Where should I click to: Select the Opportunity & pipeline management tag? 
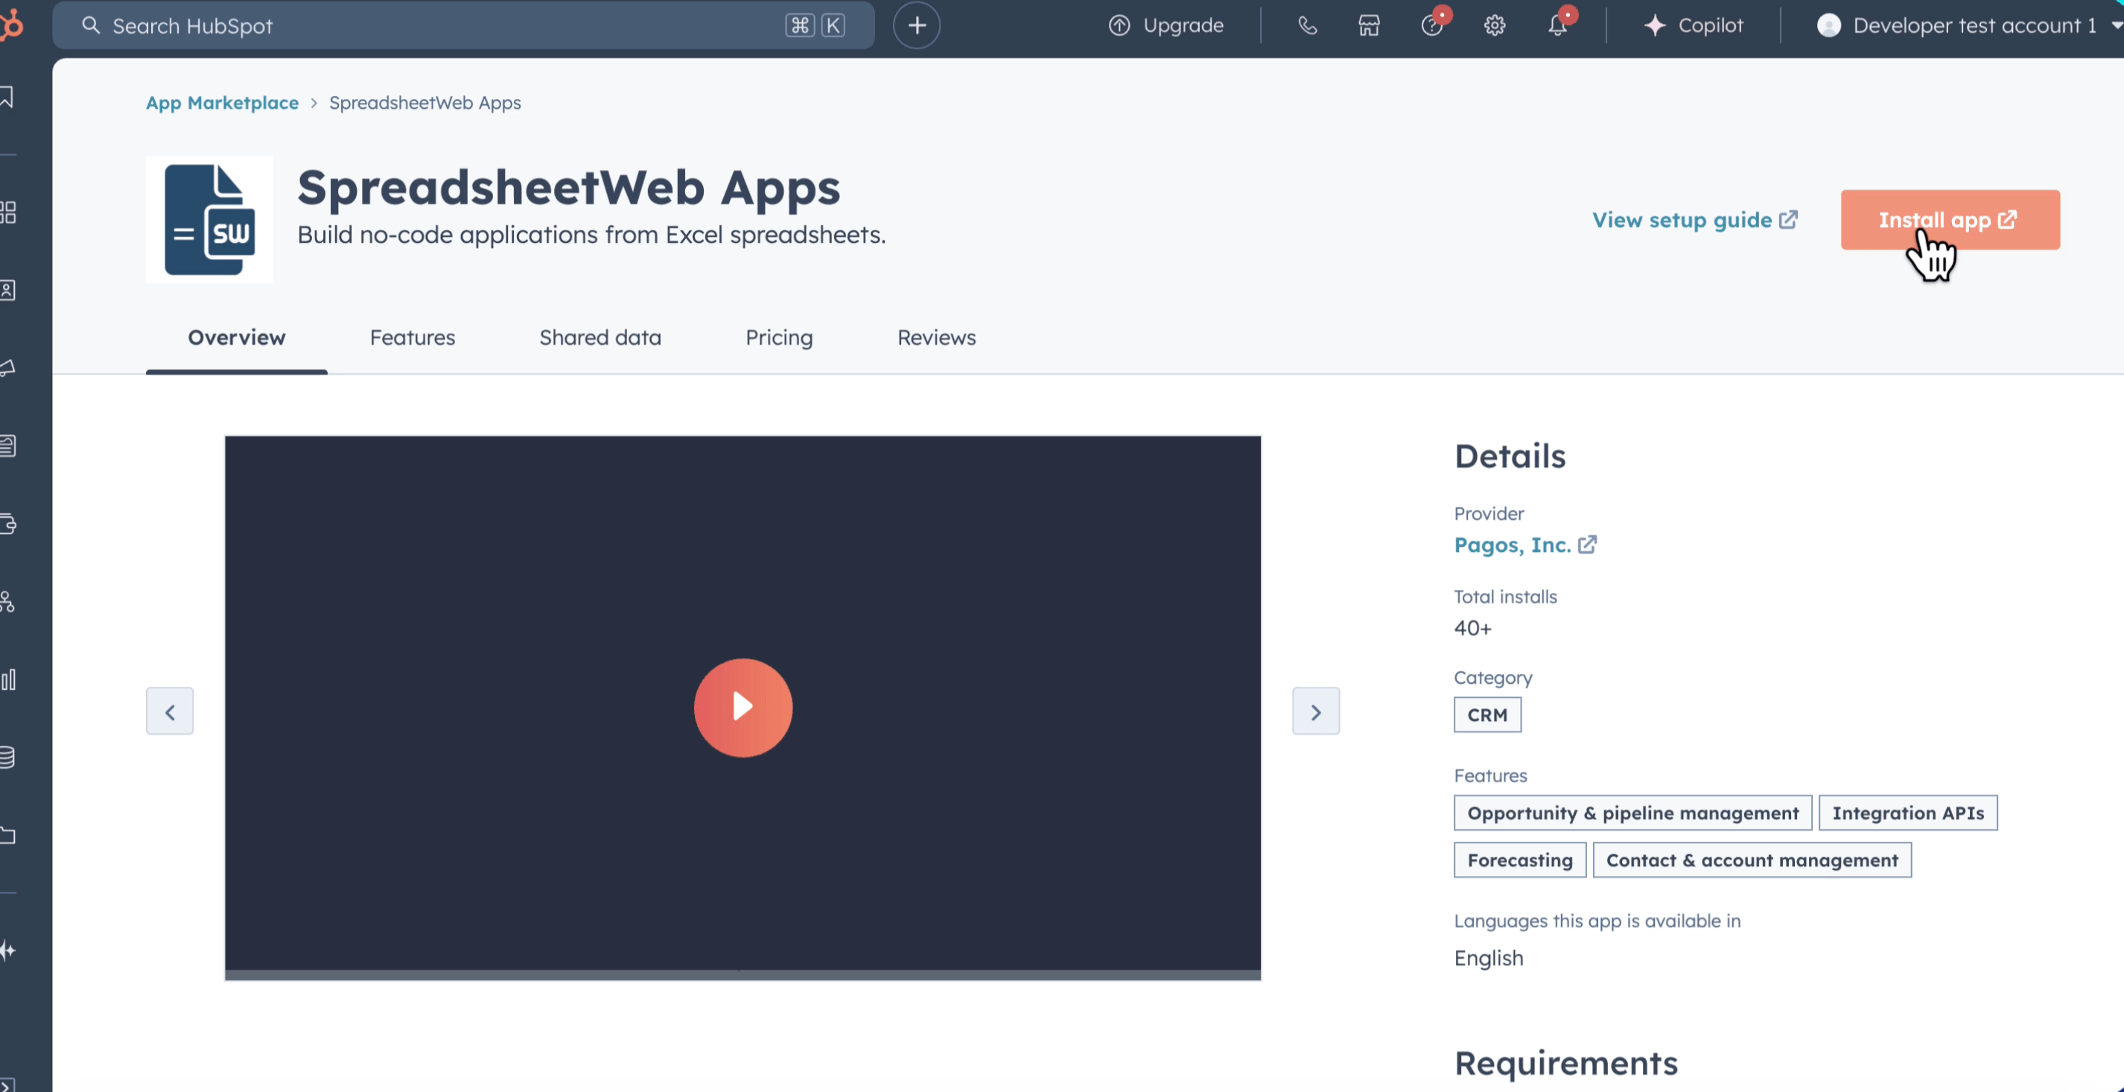pyautogui.click(x=1633, y=813)
